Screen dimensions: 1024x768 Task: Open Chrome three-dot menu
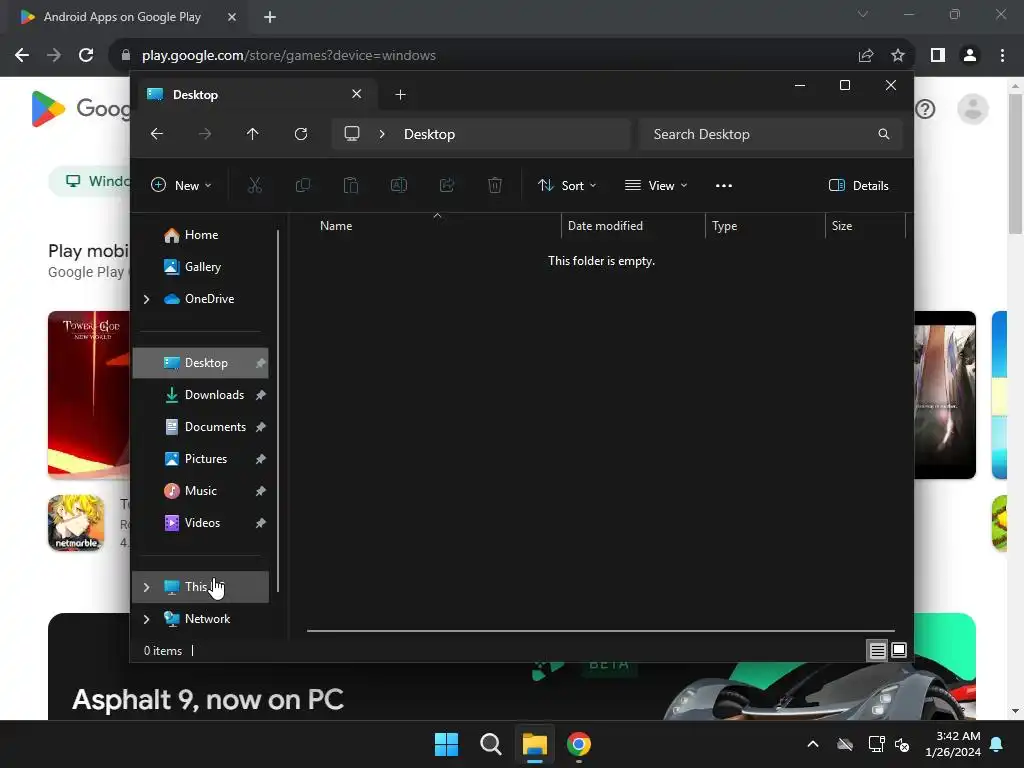[1002, 56]
